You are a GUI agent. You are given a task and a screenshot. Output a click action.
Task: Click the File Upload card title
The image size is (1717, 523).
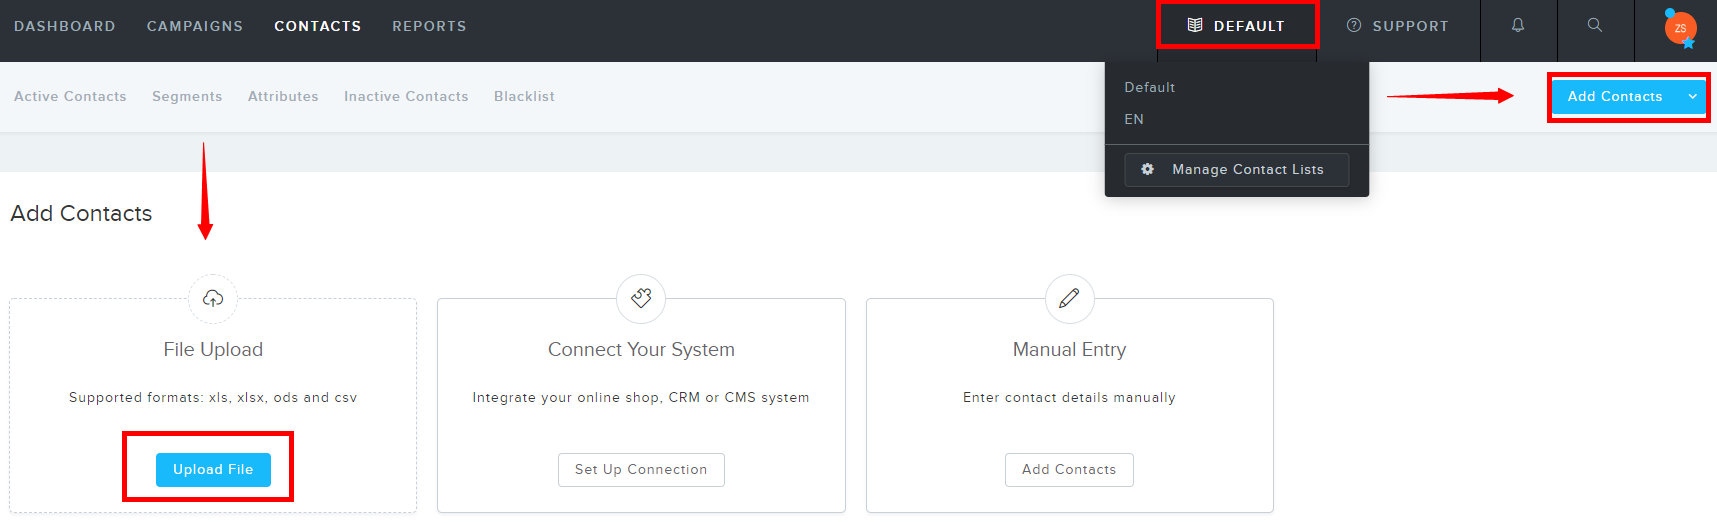(213, 350)
